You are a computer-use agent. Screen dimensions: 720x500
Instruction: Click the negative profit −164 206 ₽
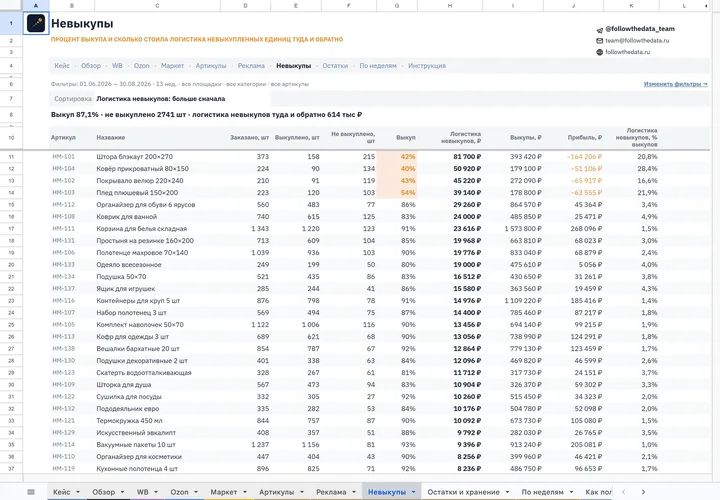tap(584, 157)
